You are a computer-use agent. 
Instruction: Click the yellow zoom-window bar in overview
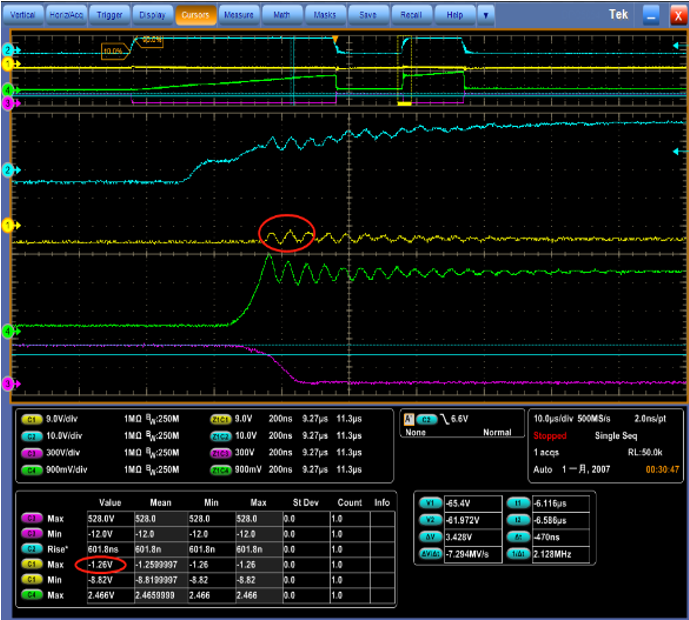click(x=404, y=104)
